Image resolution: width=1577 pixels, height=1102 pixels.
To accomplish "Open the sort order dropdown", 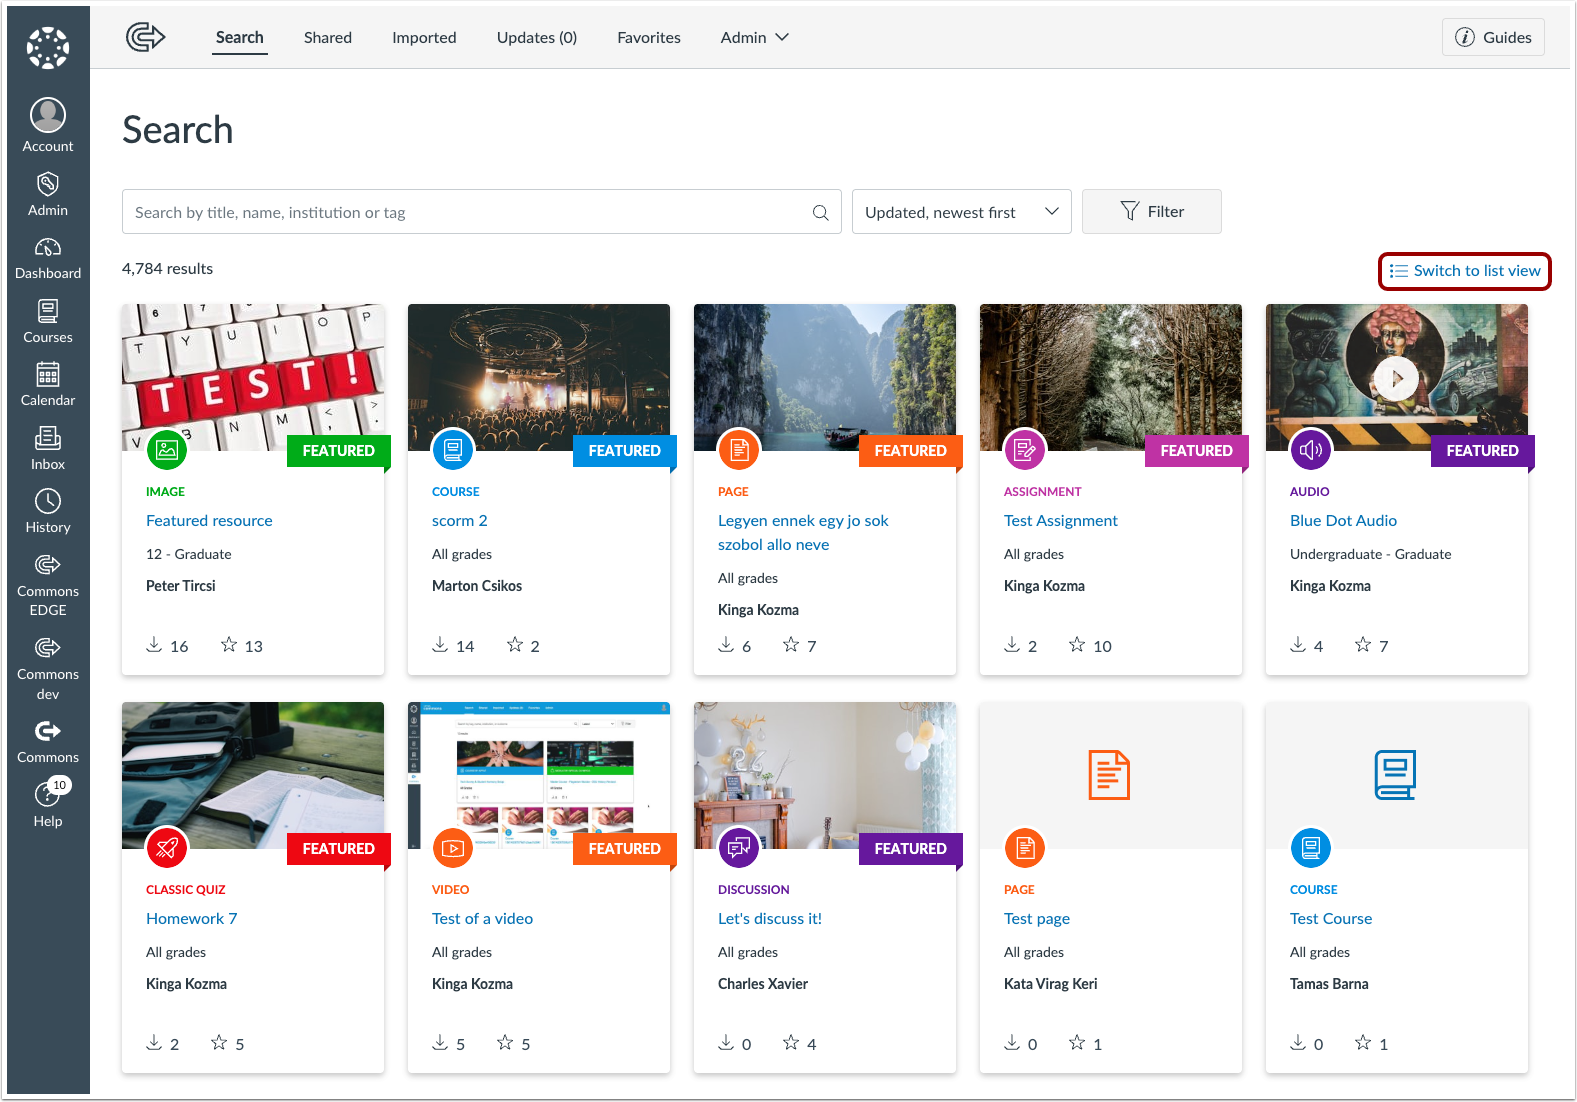I will click(961, 212).
